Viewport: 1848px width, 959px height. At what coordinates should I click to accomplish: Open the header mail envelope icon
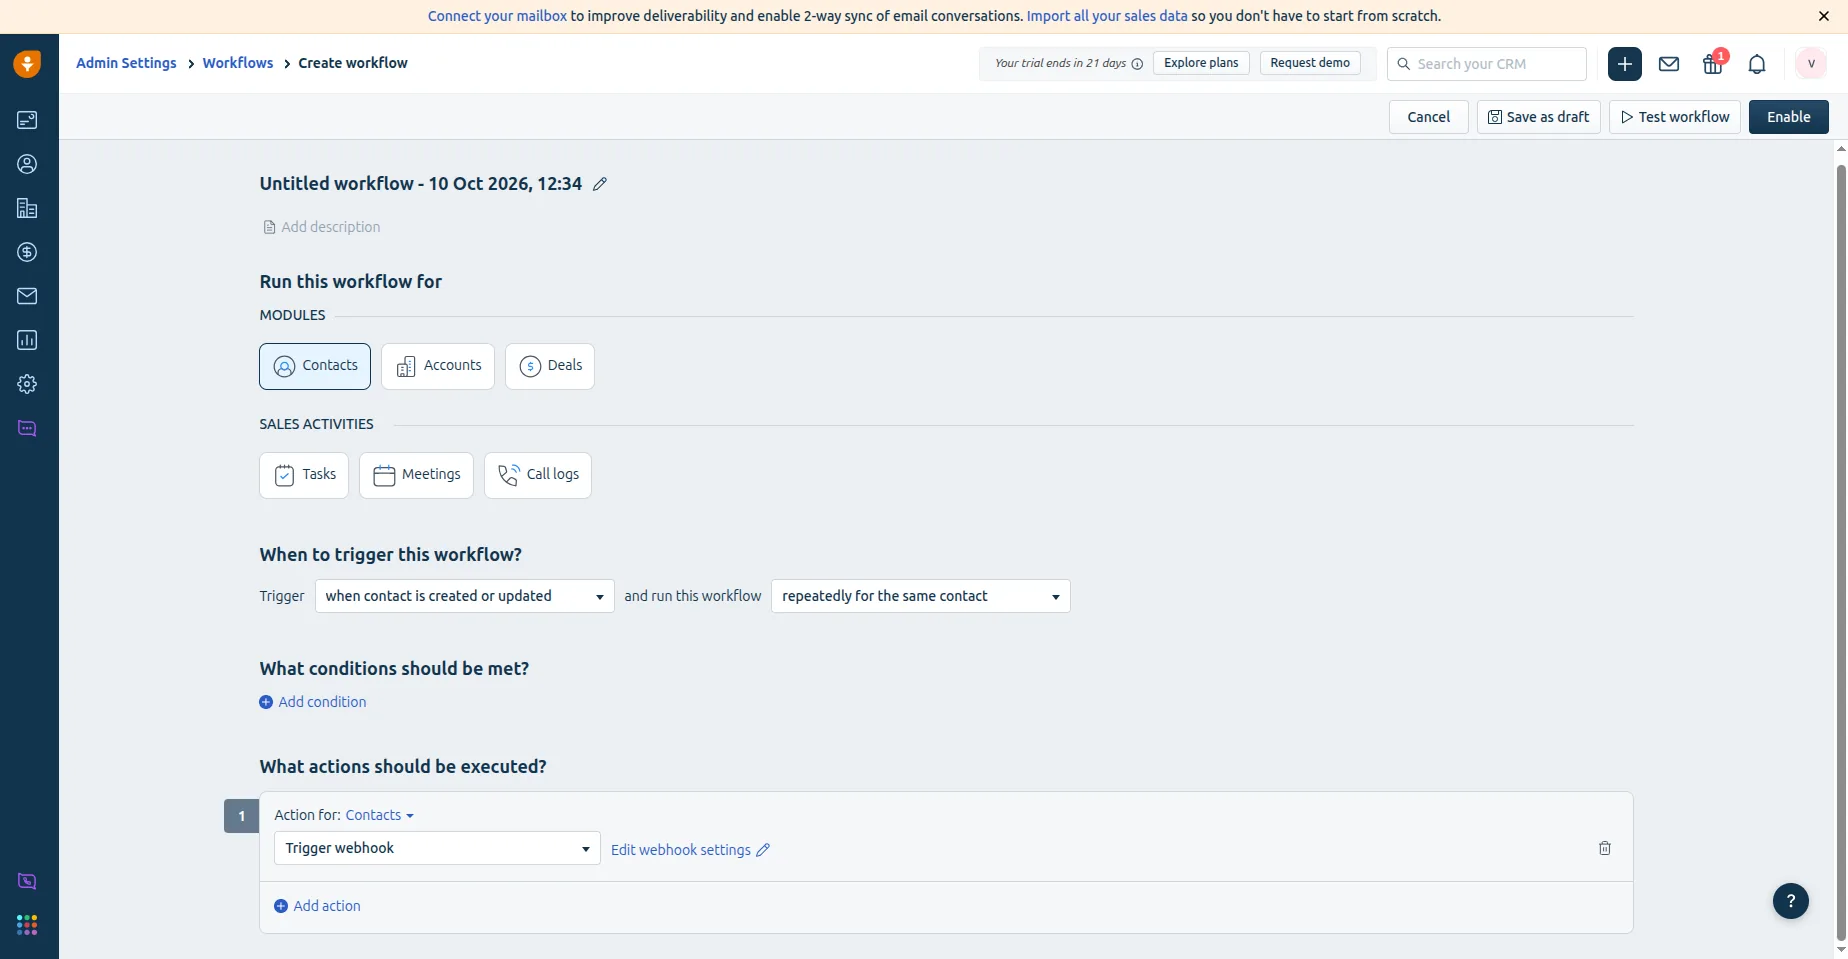tap(1669, 64)
